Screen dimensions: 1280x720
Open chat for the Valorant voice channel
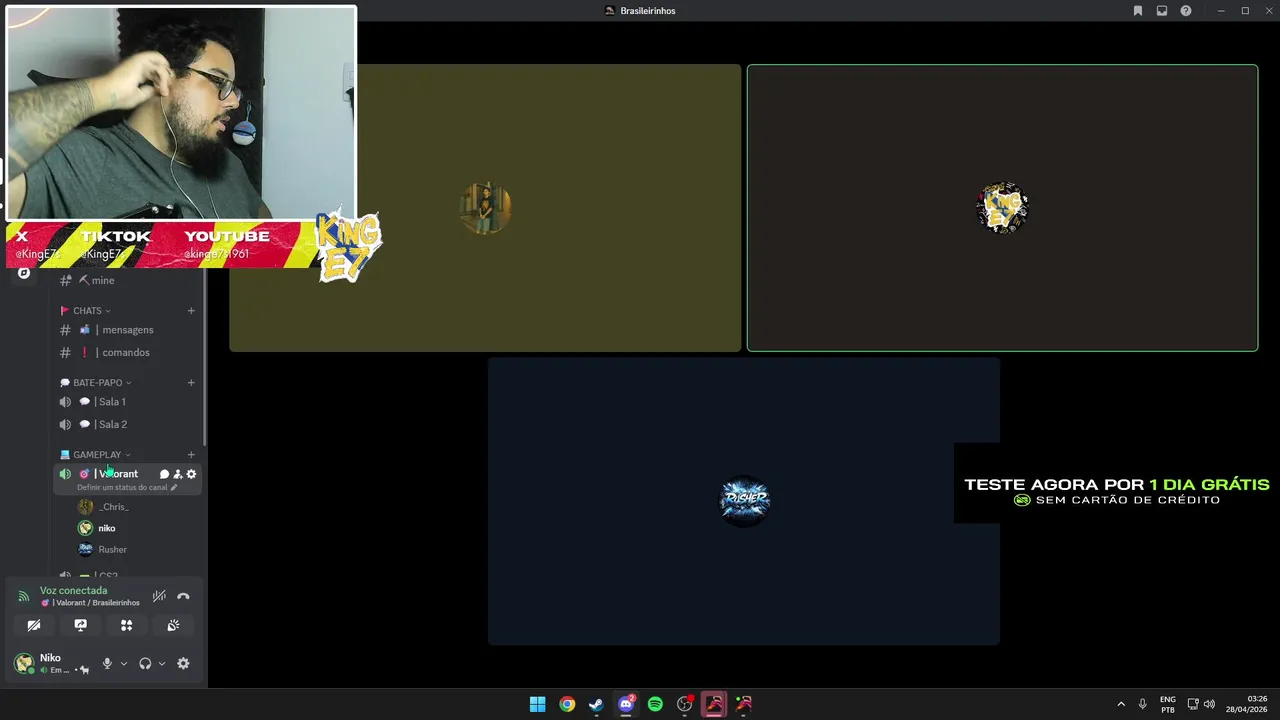164,474
